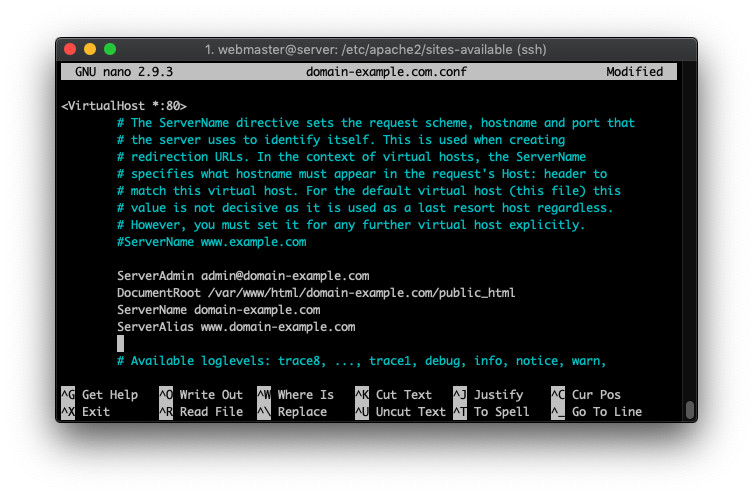Click filename 'domain-example.com.conf' in header

pos(386,72)
